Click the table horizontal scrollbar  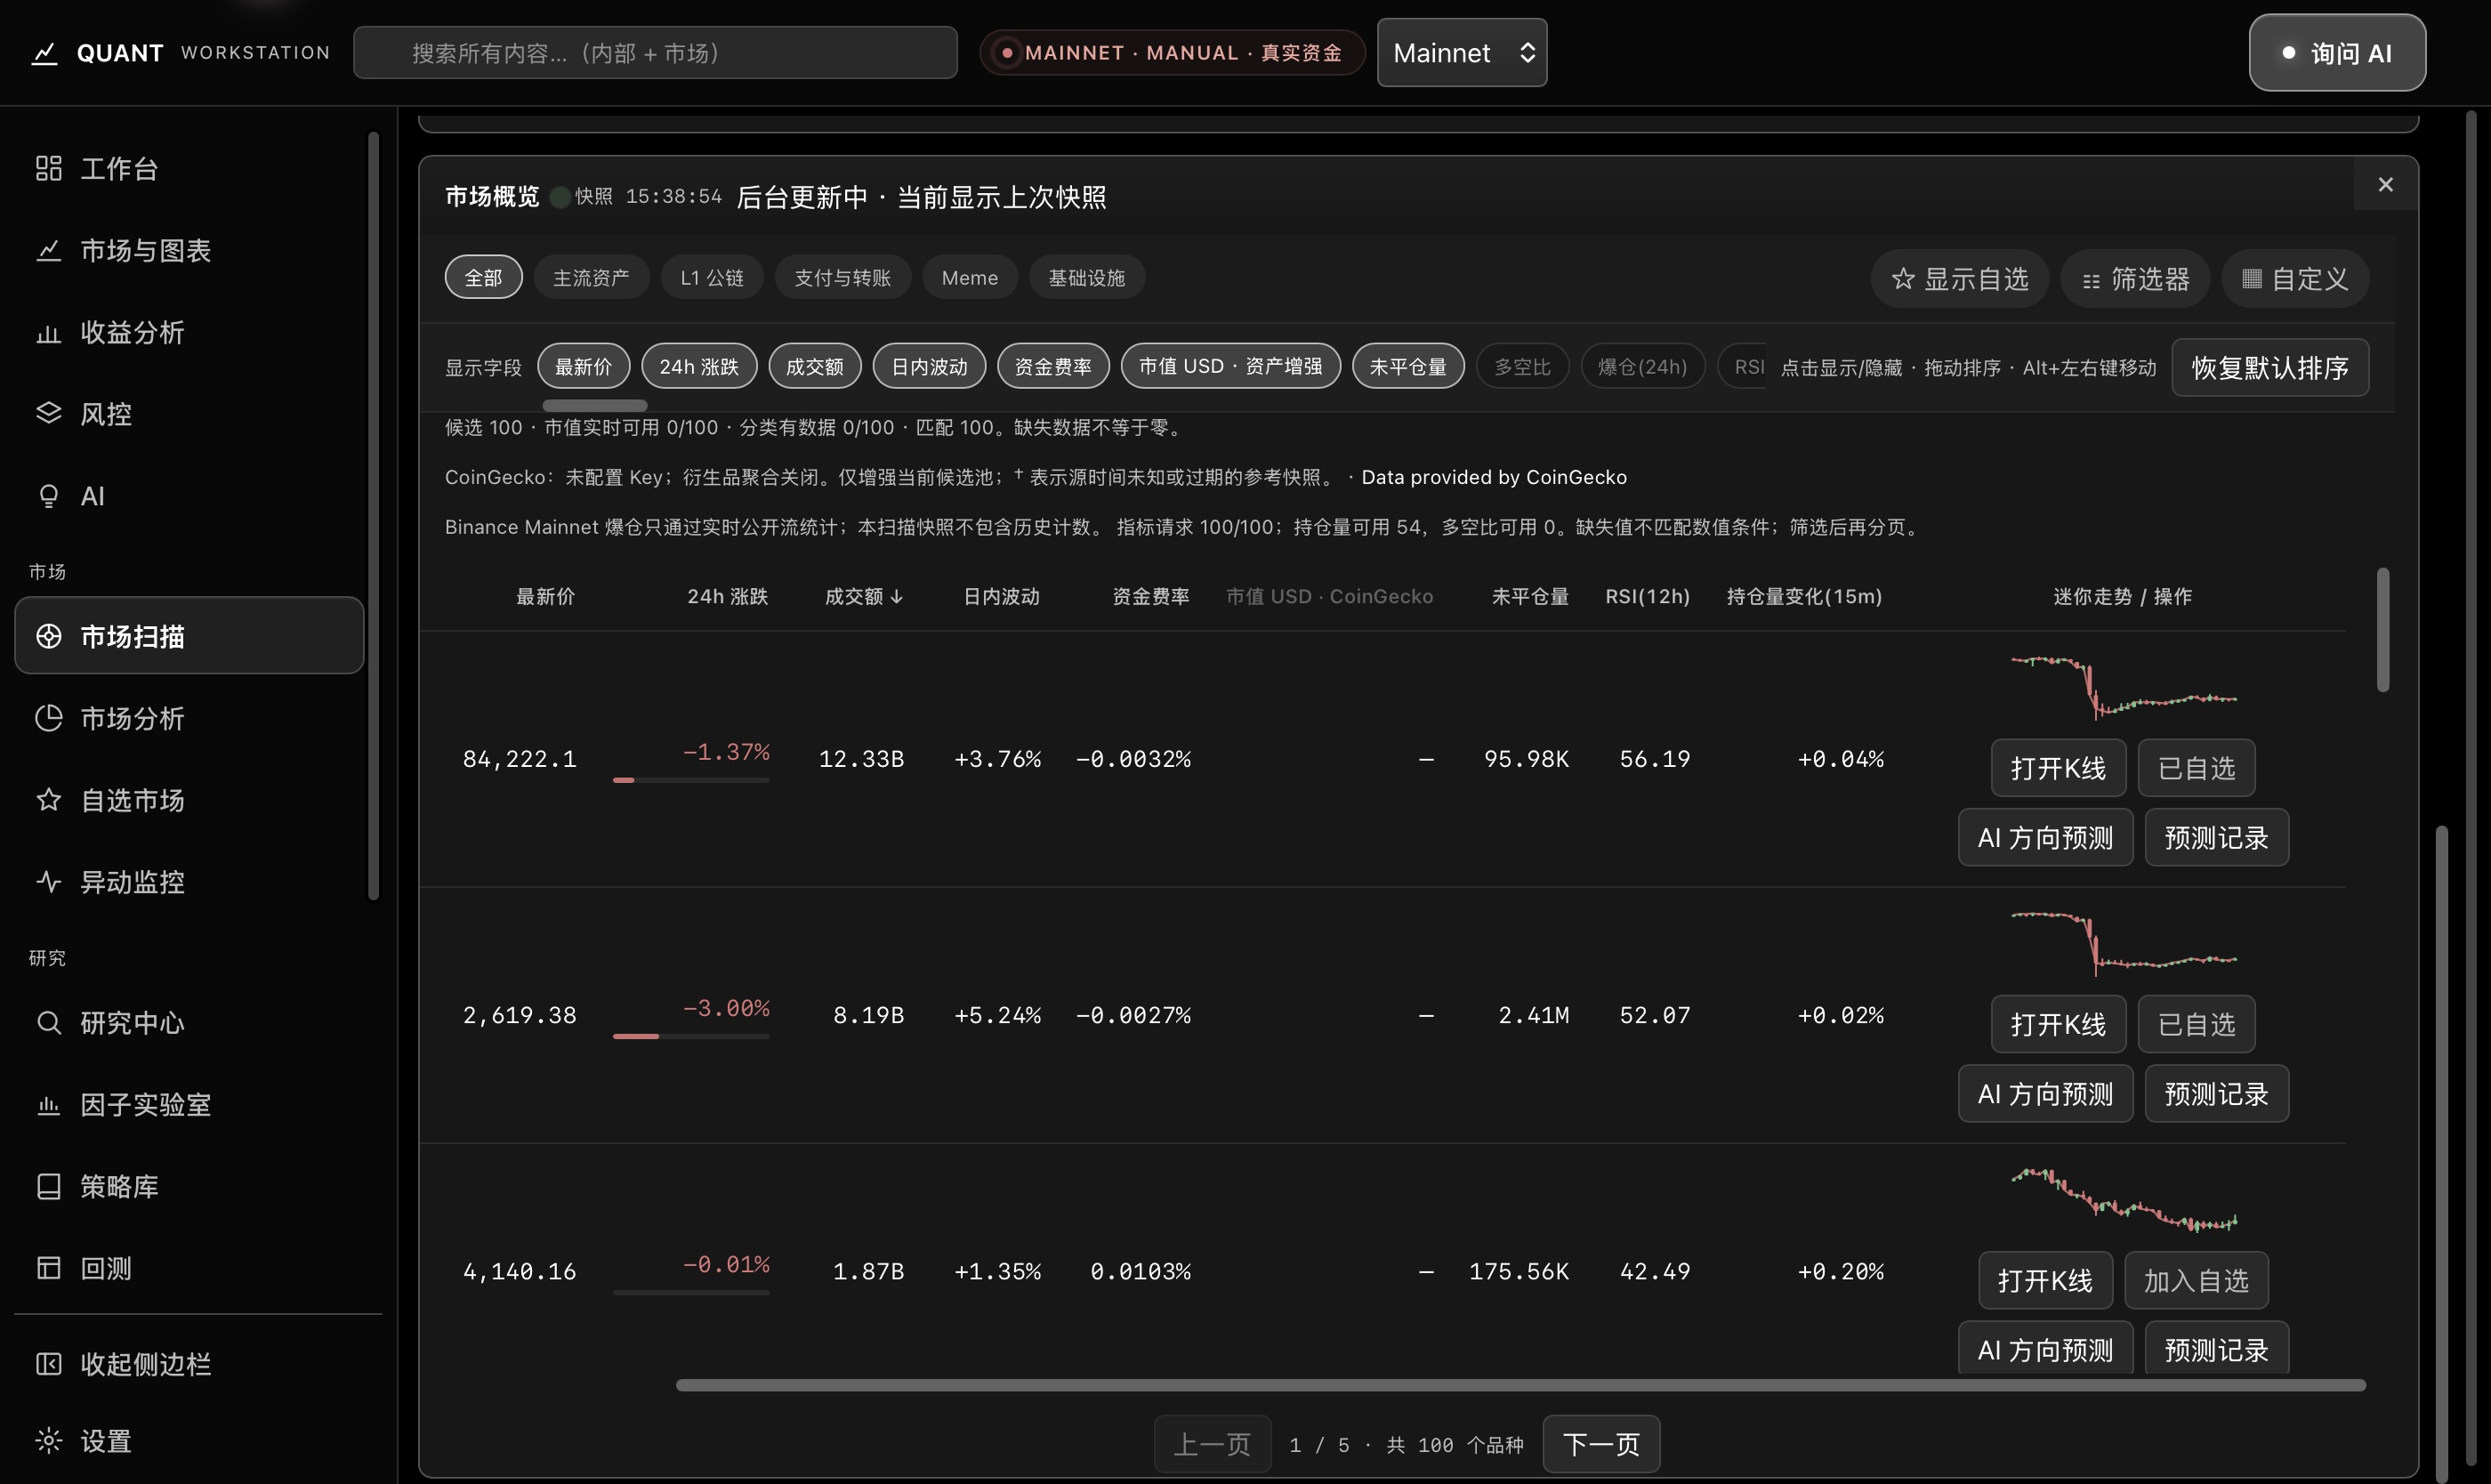click(x=1520, y=1385)
